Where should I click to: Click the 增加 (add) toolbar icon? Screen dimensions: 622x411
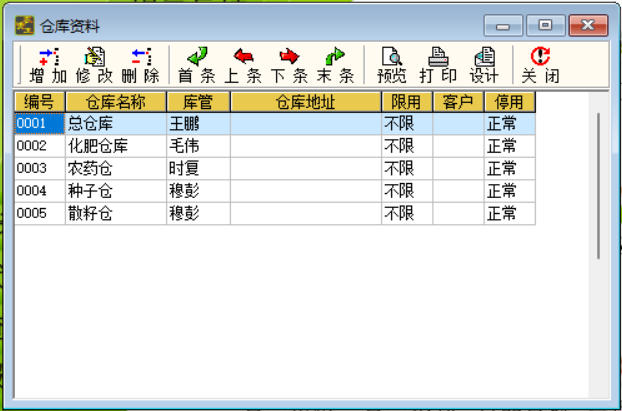pyautogui.click(x=48, y=65)
